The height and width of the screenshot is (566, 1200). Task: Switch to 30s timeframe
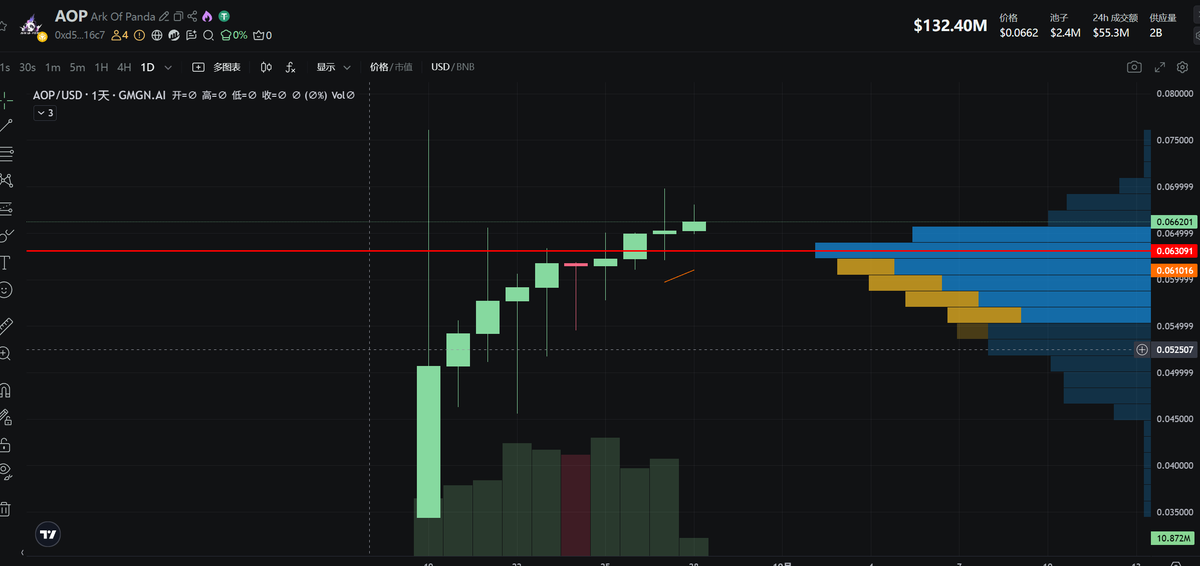28,67
